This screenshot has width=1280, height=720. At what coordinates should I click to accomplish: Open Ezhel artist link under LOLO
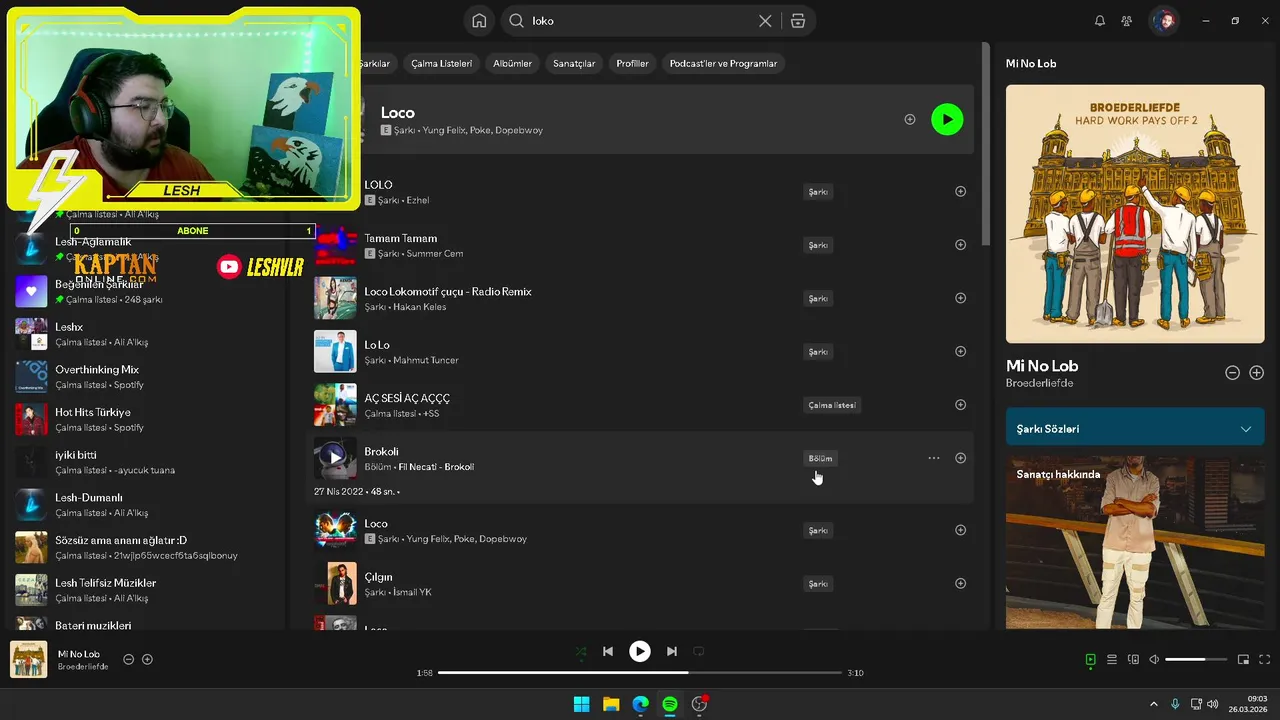tap(417, 200)
